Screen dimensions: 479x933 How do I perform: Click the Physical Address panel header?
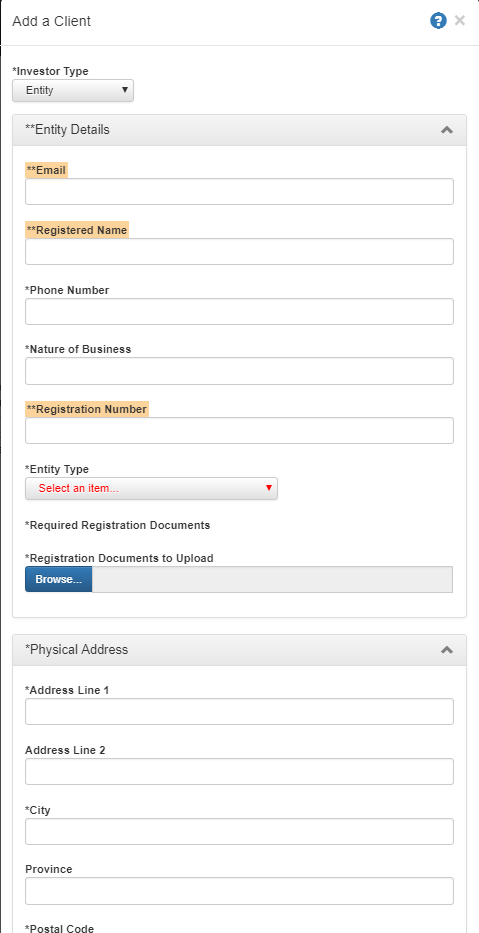(239, 650)
